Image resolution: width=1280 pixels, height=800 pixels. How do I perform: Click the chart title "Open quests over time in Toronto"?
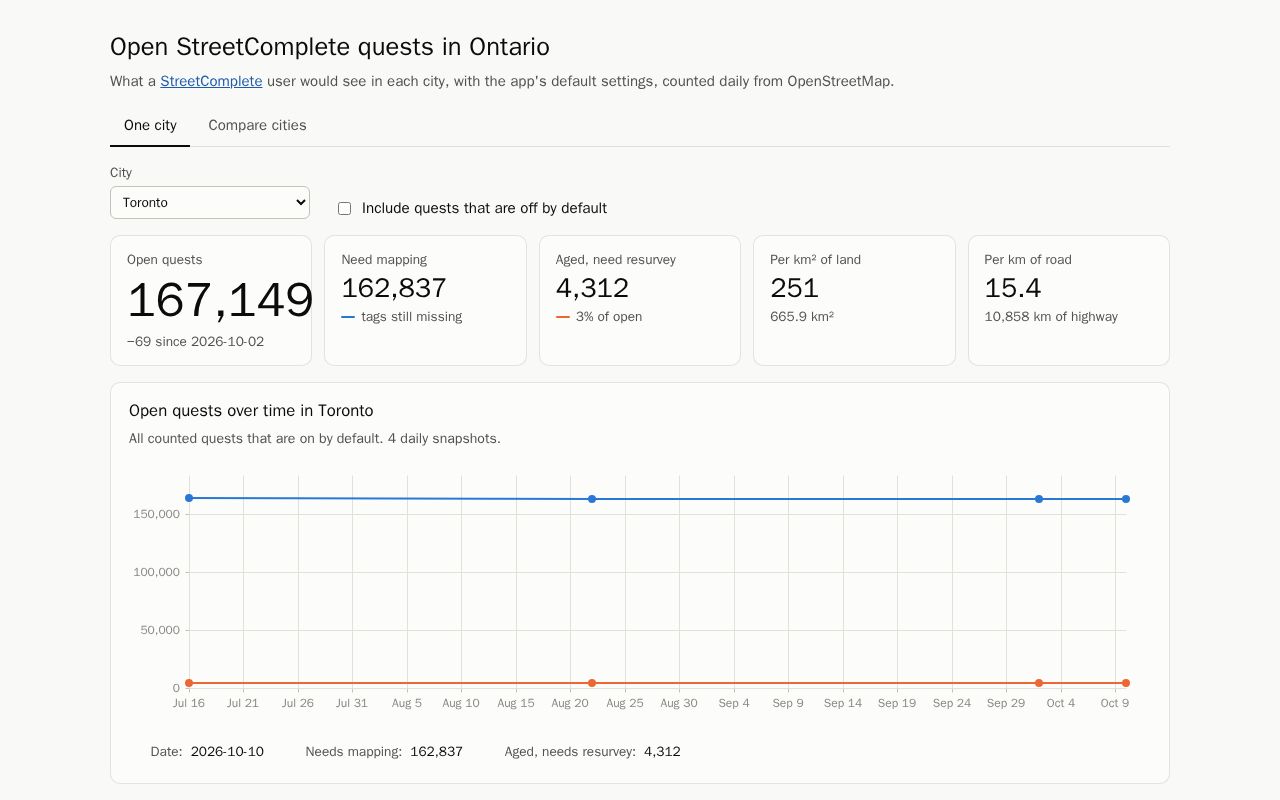pos(251,411)
